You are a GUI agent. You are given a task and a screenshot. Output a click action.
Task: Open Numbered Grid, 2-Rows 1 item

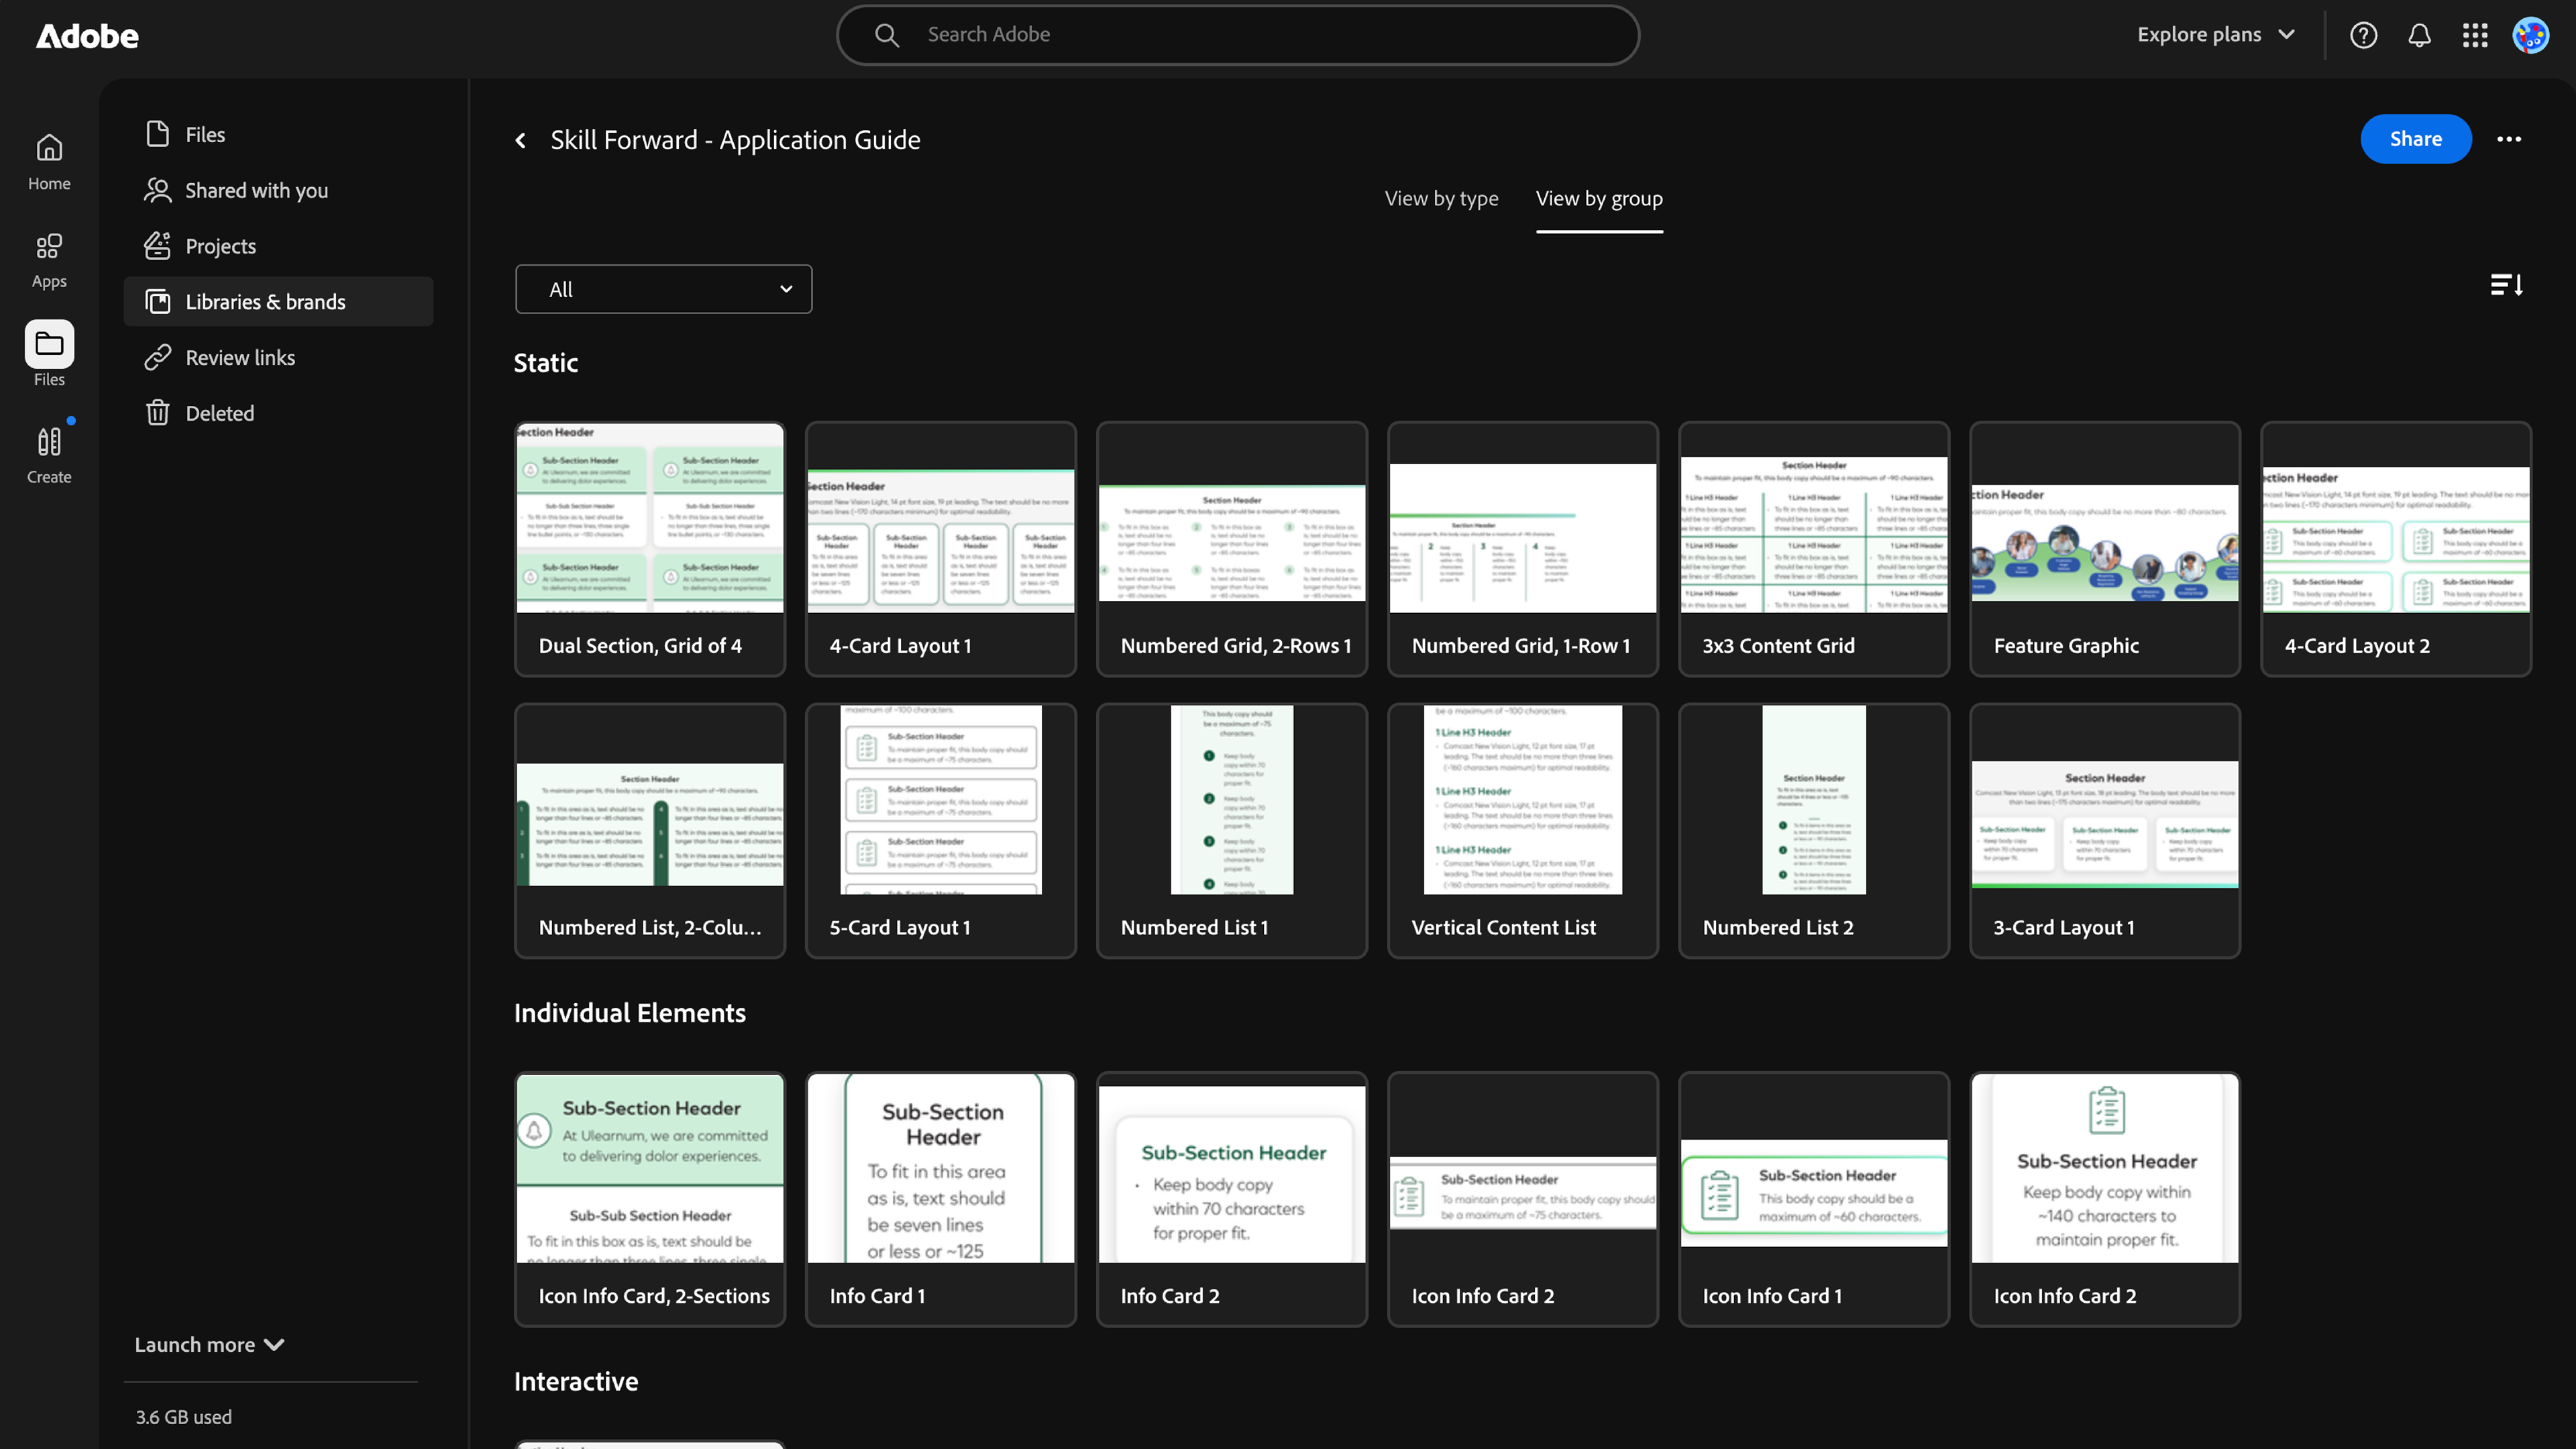point(1232,549)
